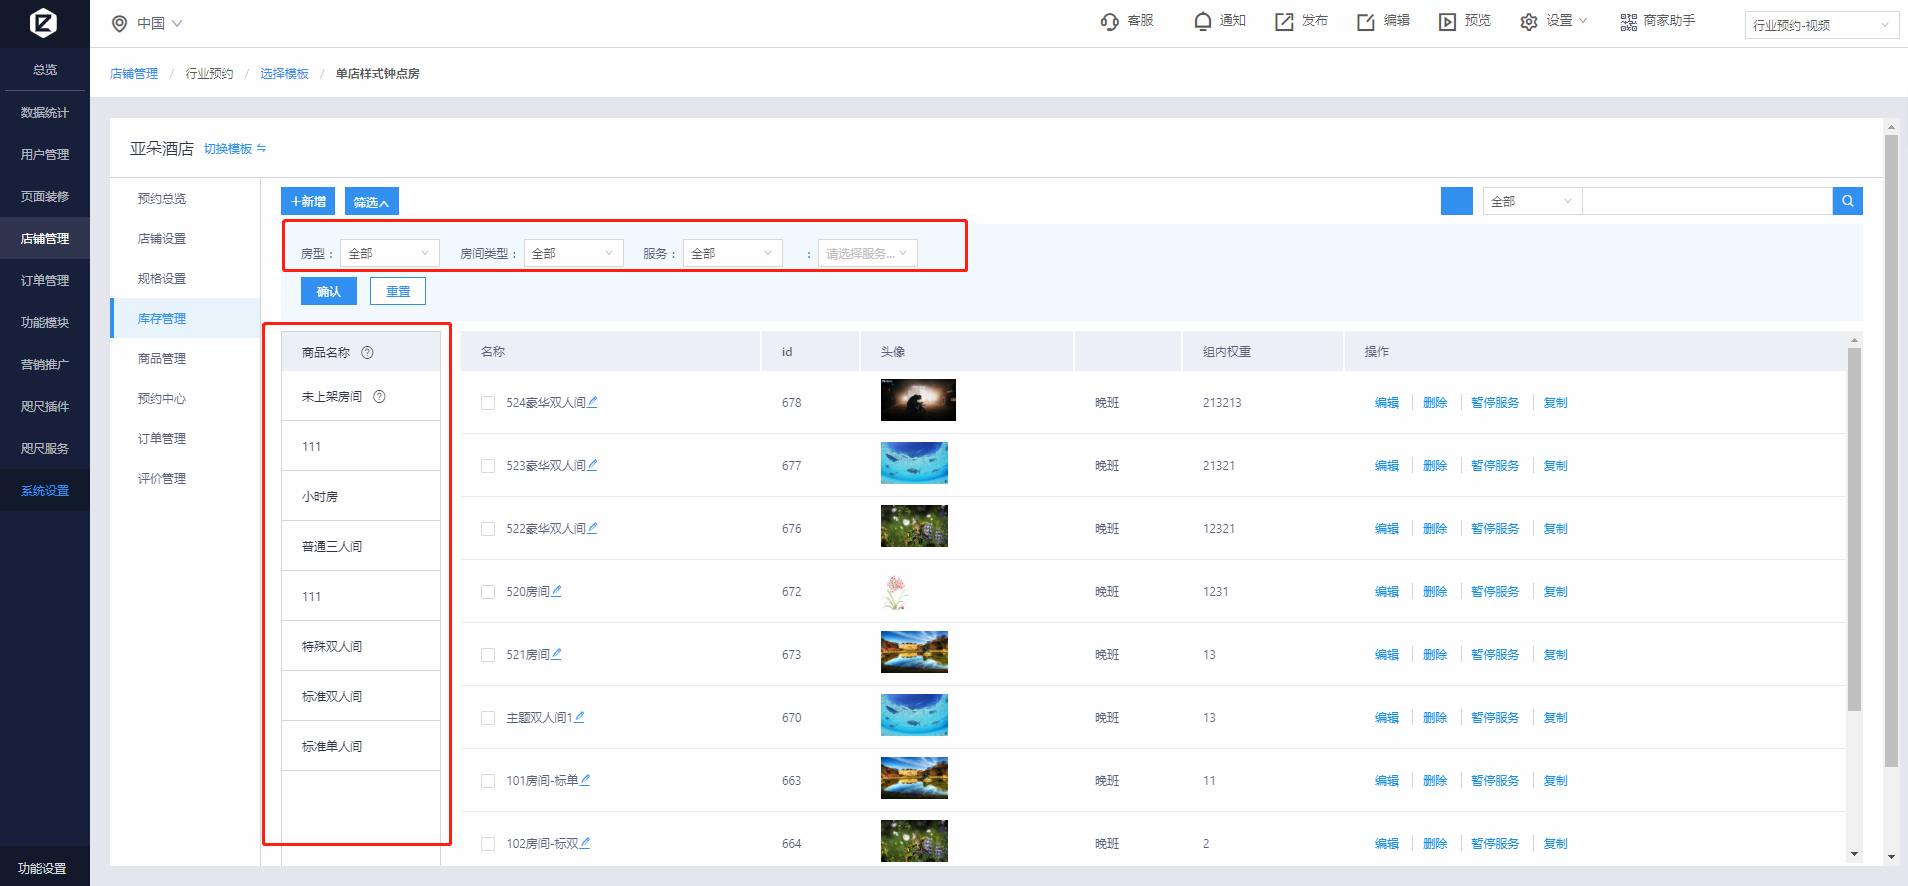Select 商品管理 in the submenu

tap(162, 358)
